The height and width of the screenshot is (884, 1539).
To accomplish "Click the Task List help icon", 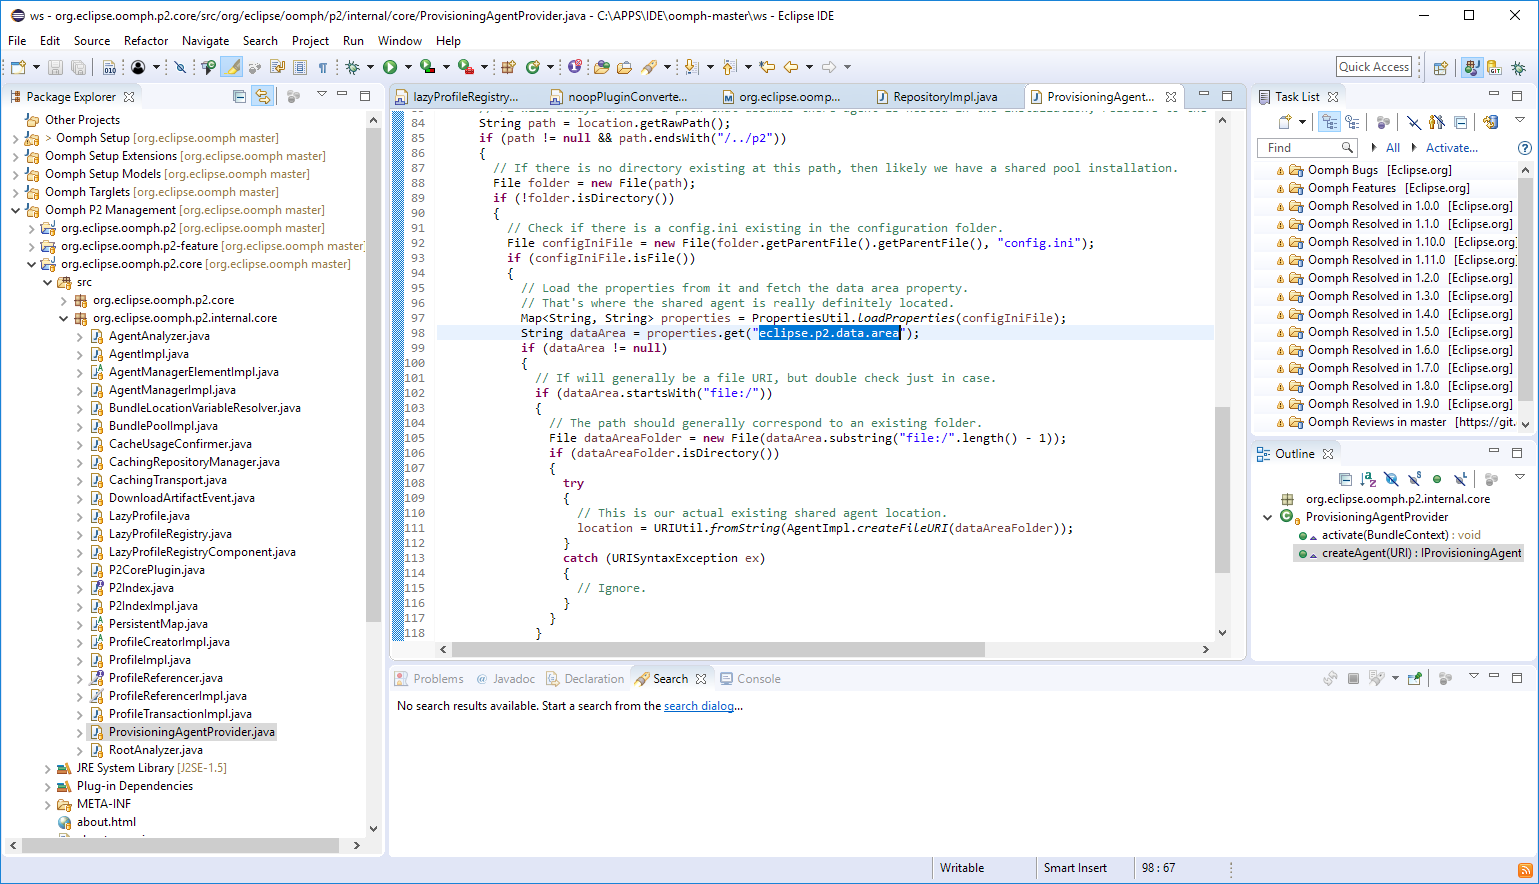I will tap(1525, 147).
